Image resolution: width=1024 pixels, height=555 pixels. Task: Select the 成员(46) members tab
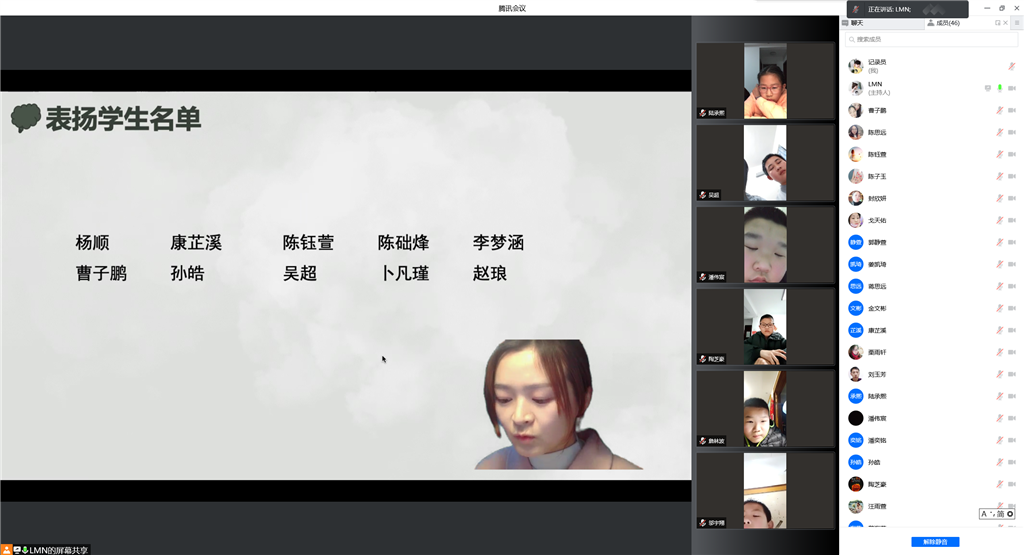click(943, 22)
